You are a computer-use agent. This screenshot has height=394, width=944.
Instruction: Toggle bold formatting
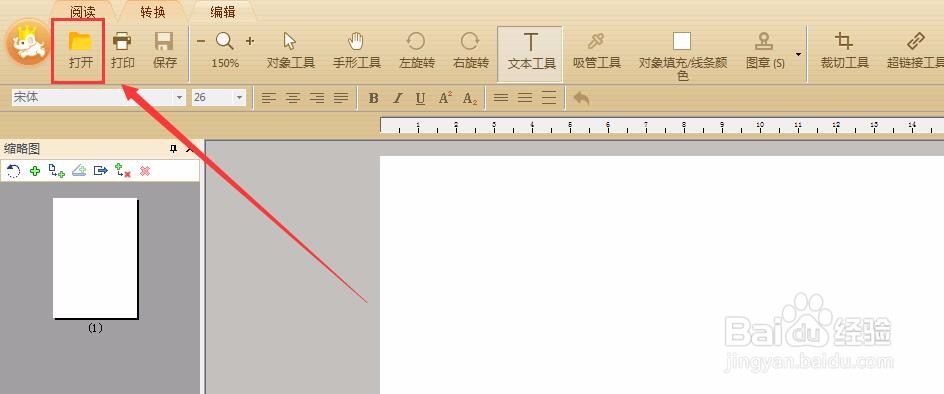pos(373,98)
